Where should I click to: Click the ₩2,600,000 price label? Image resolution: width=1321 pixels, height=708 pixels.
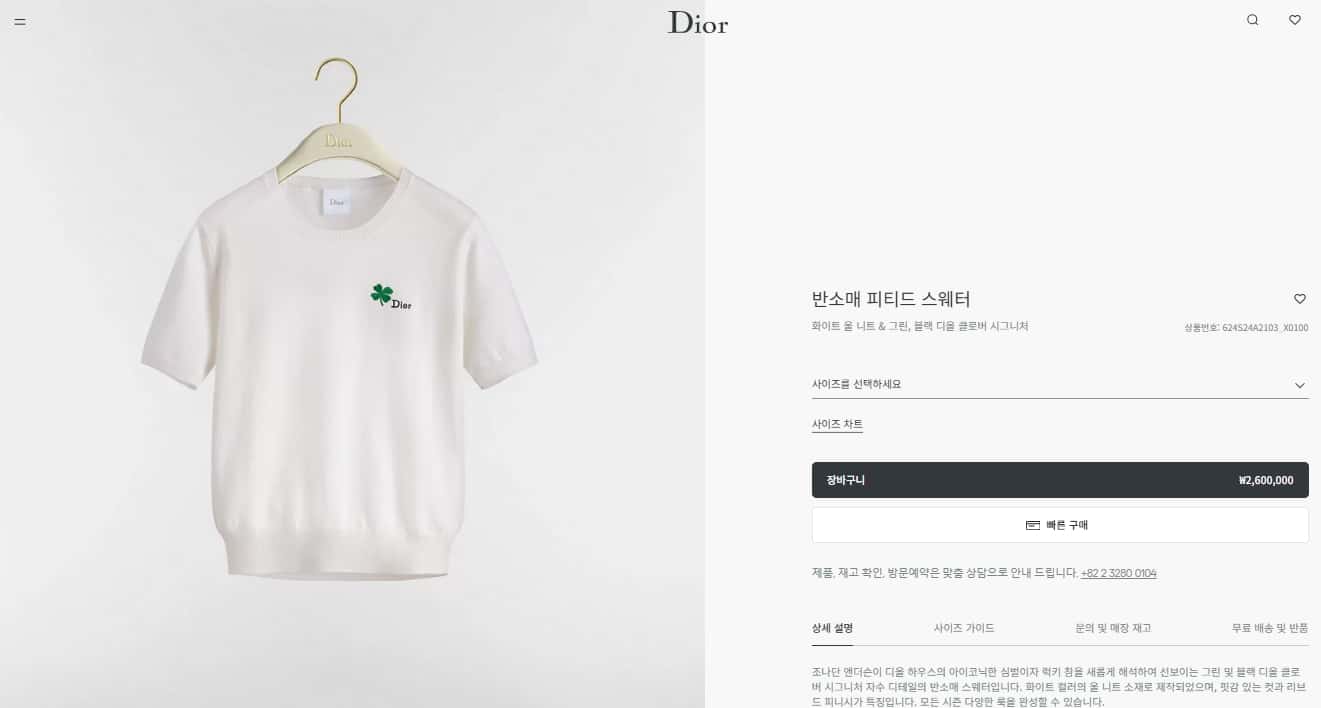pyautogui.click(x=1266, y=481)
